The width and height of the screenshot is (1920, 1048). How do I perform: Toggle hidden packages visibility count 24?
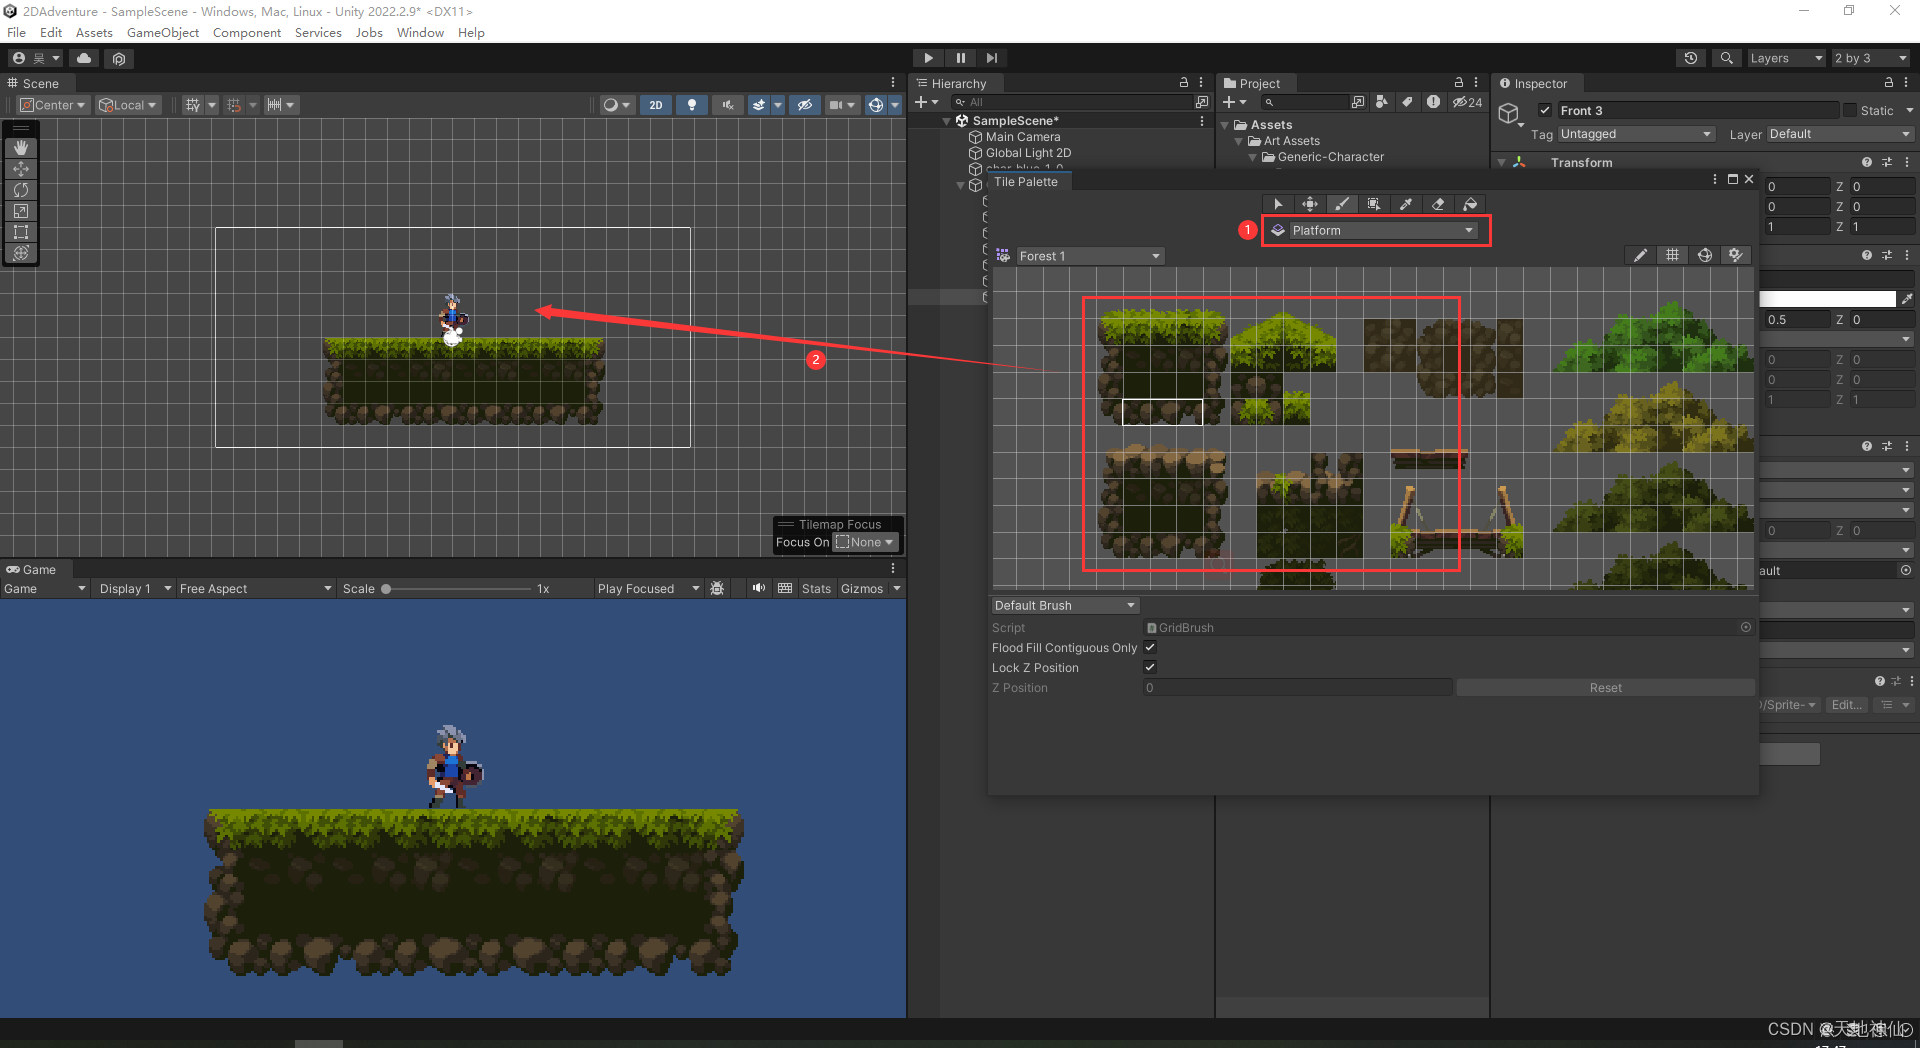(x=1467, y=102)
